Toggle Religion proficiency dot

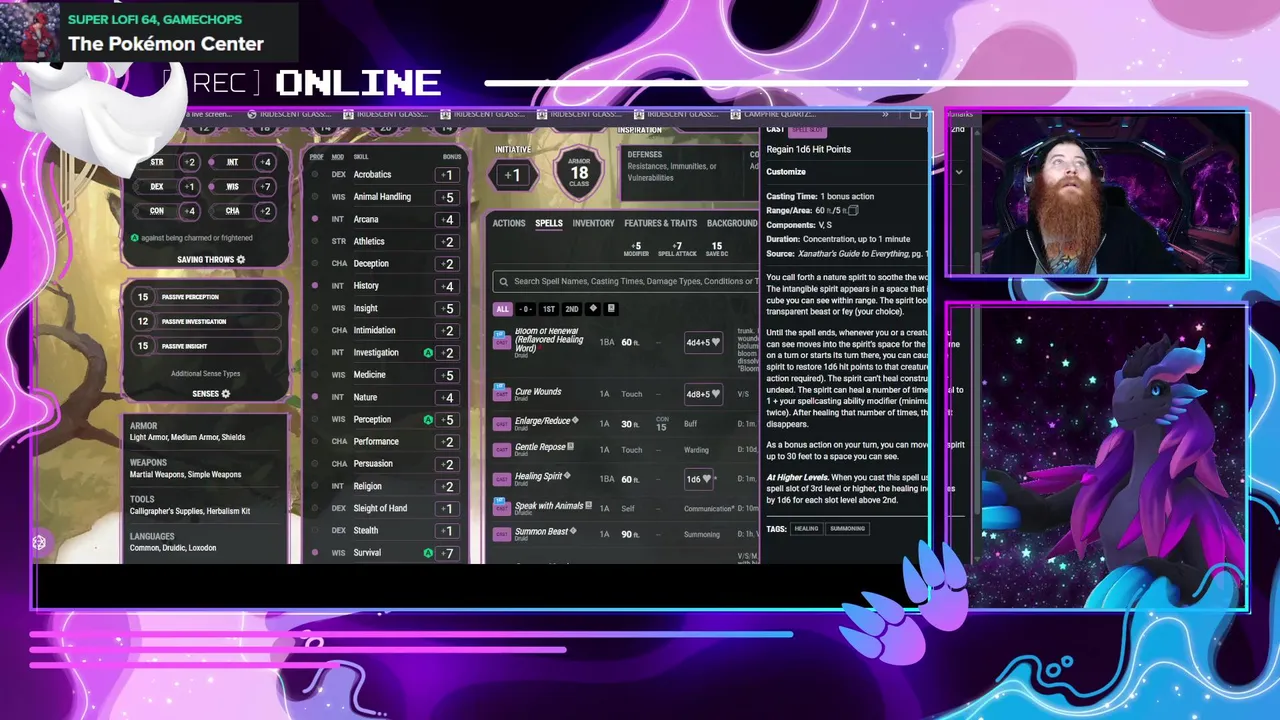coord(315,486)
